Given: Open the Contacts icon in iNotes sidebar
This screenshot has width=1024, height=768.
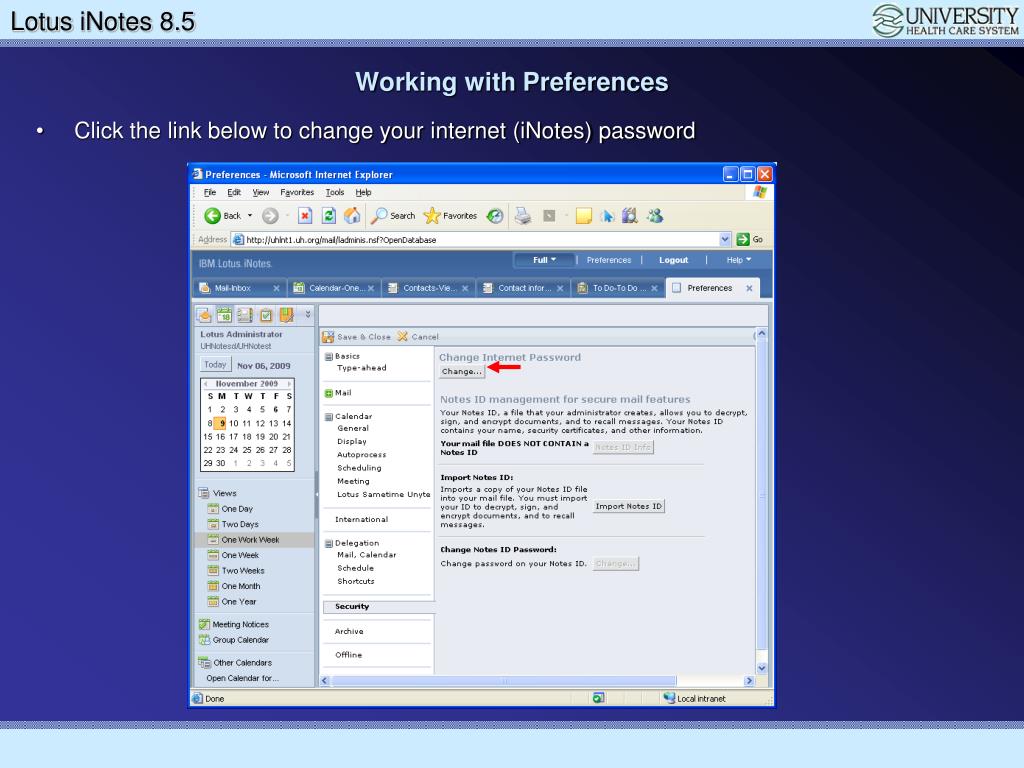Looking at the screenshot, I should point(245,315).
